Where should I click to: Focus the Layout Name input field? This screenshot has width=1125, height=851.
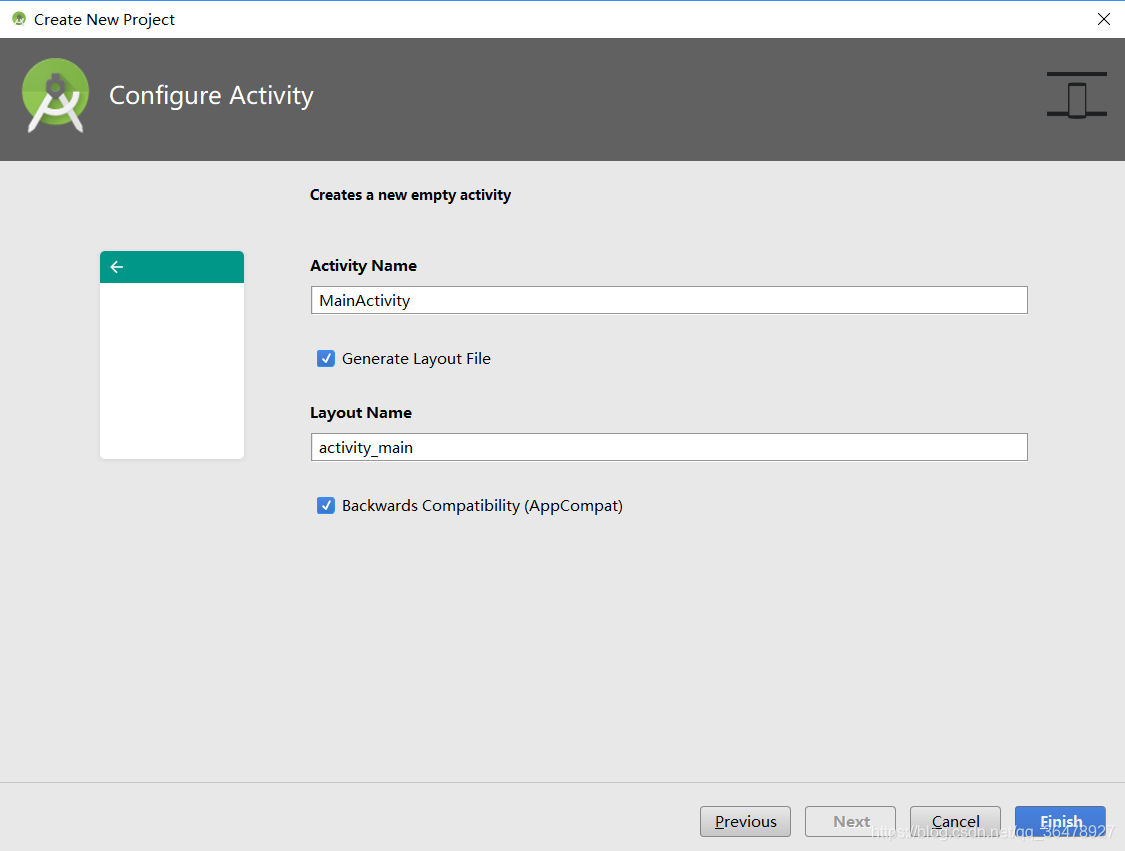(x=669, y=447)
